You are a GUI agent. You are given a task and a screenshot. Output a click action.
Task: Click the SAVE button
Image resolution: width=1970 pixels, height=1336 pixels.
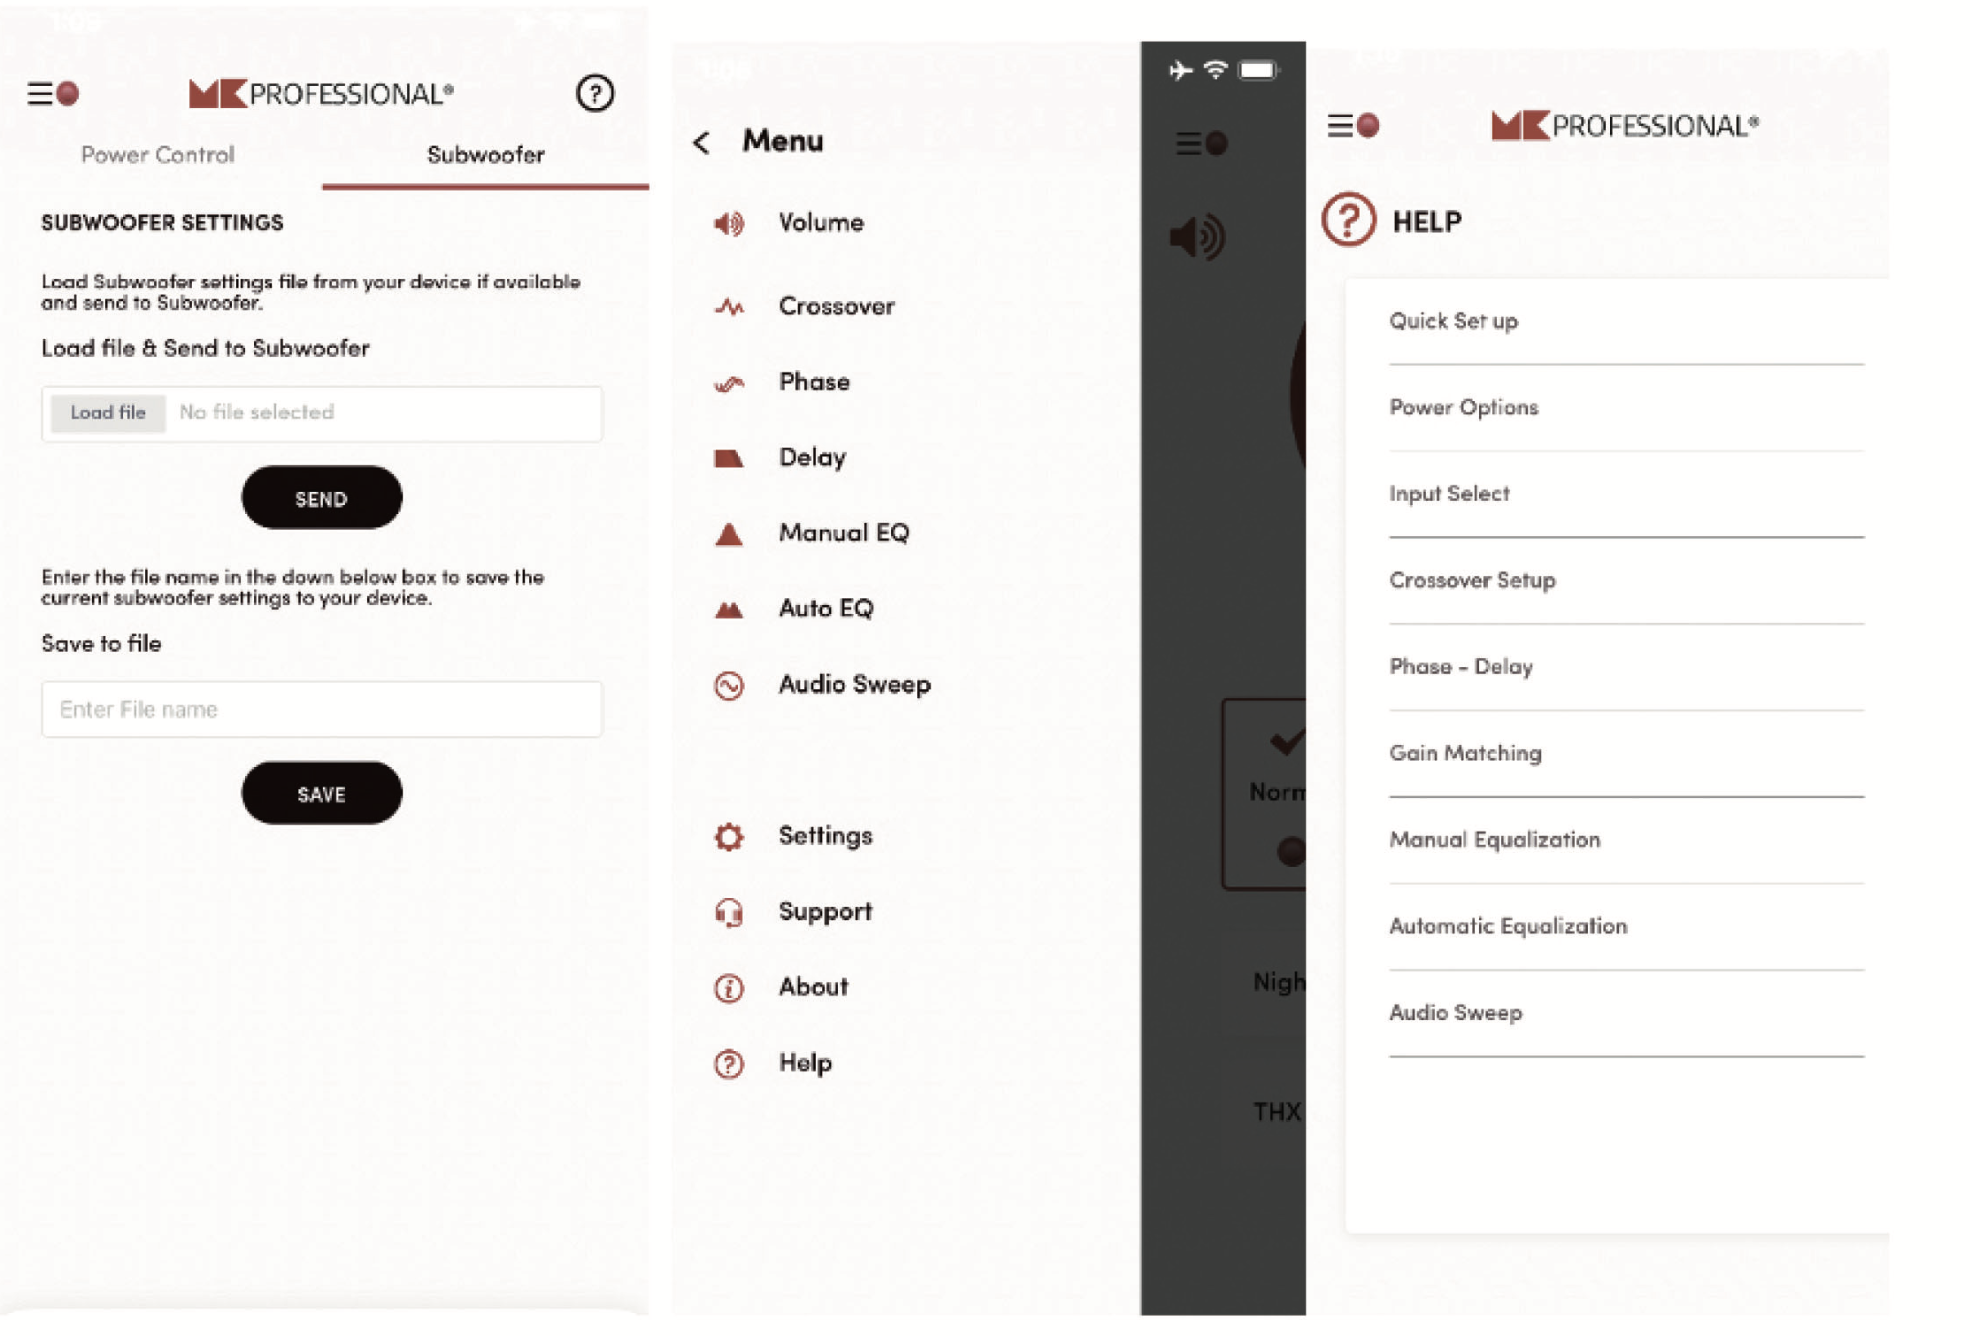click(322, 793)
